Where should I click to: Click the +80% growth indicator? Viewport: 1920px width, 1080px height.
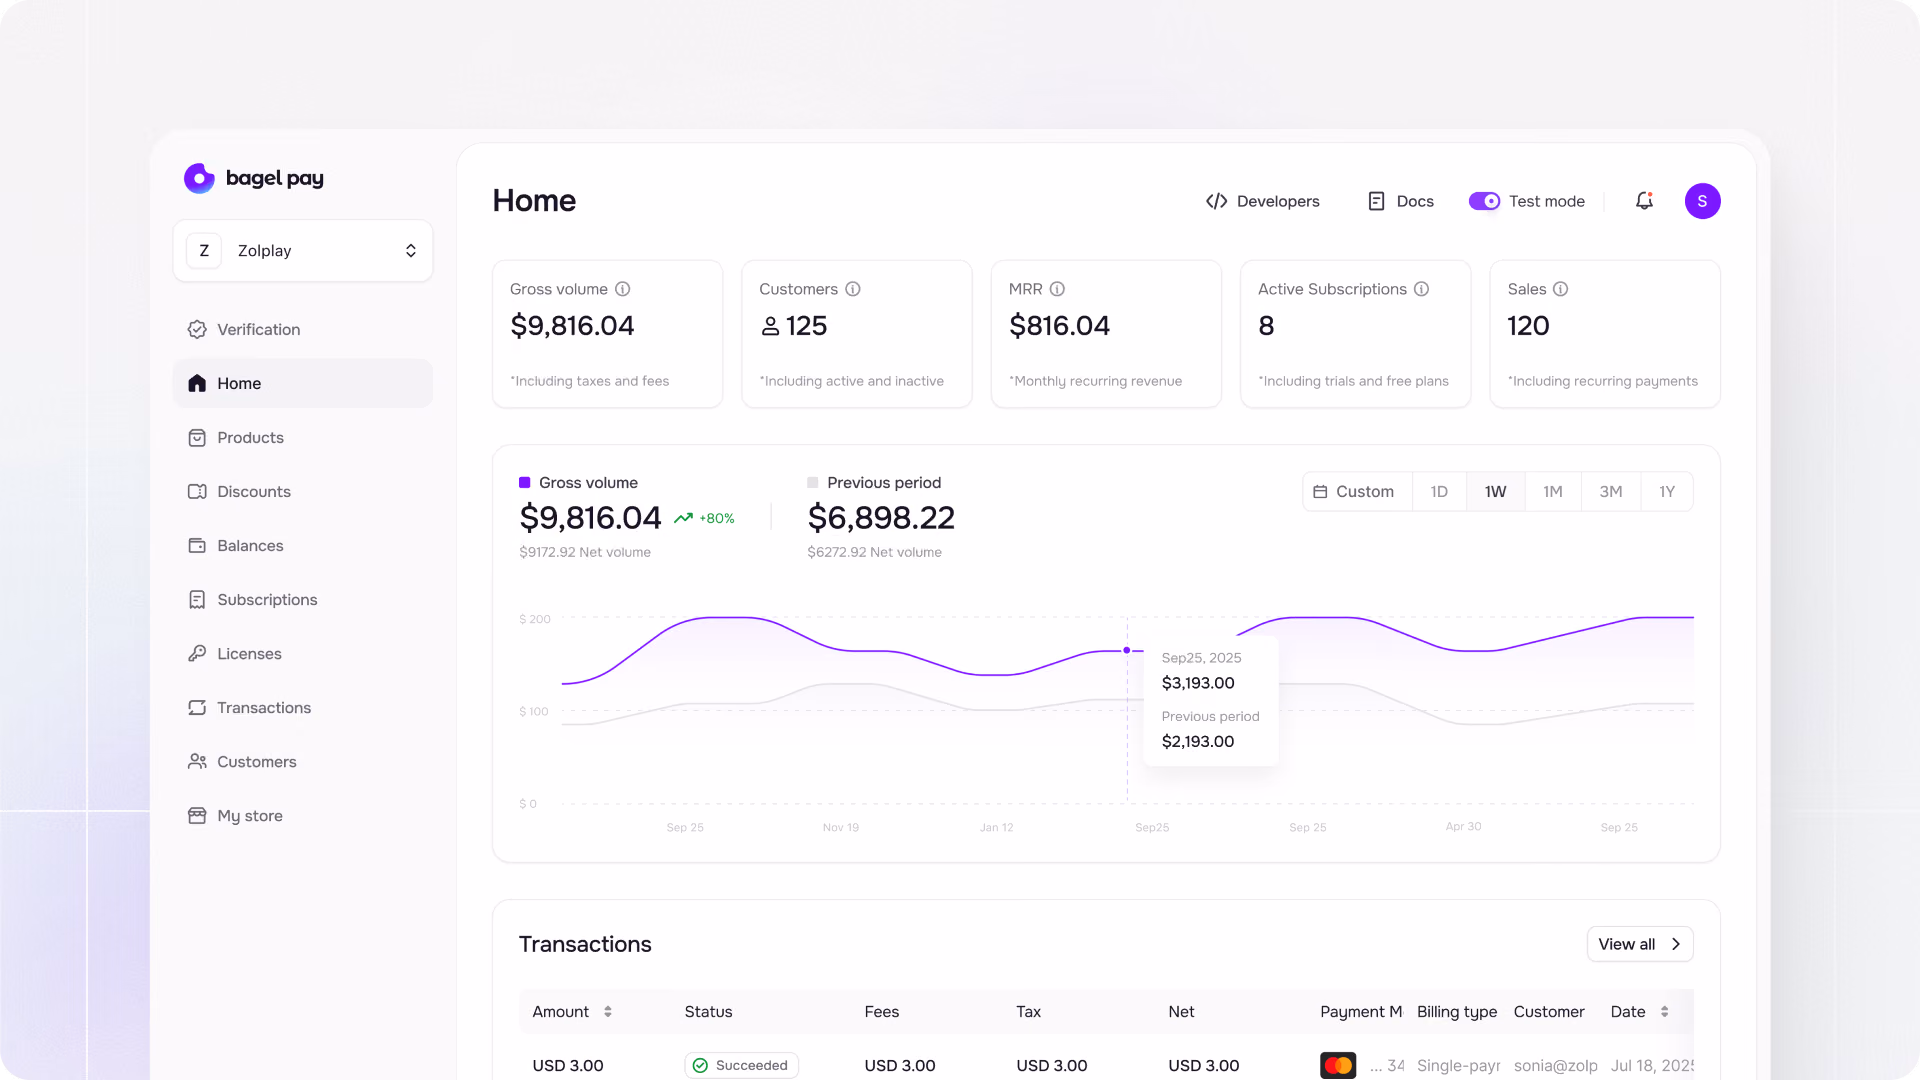click(x=704, y=518)
